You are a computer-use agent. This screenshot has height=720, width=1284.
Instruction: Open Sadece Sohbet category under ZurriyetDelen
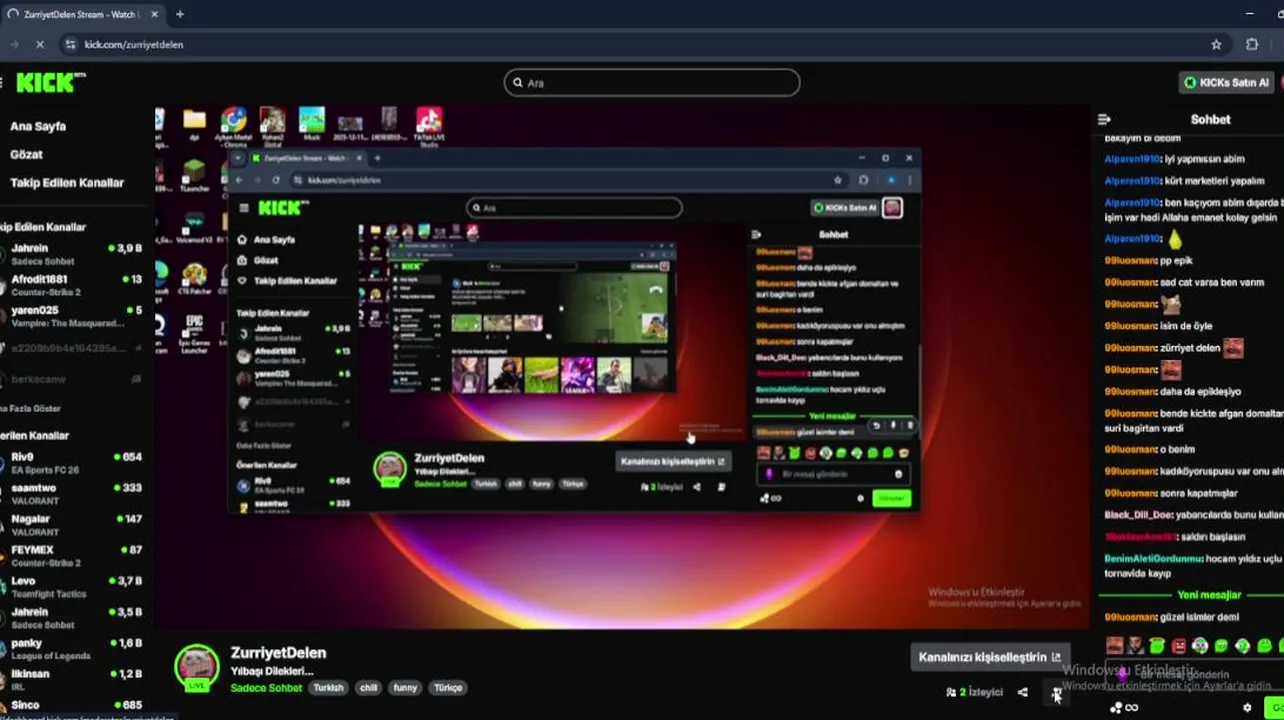point(266,688)
